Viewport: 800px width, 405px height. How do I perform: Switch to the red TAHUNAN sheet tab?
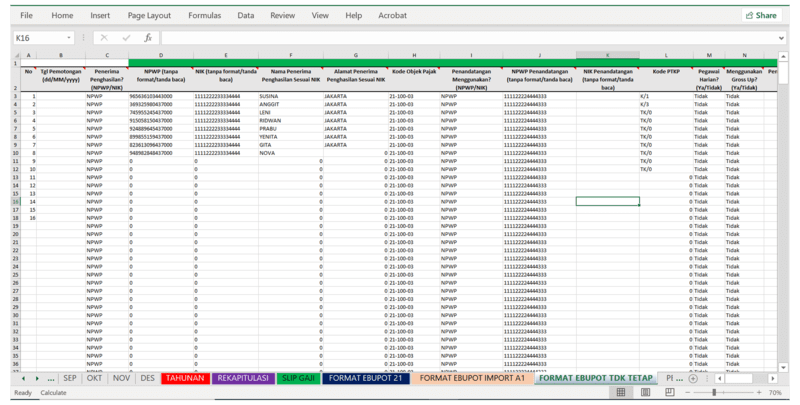[x=185, y=378]
